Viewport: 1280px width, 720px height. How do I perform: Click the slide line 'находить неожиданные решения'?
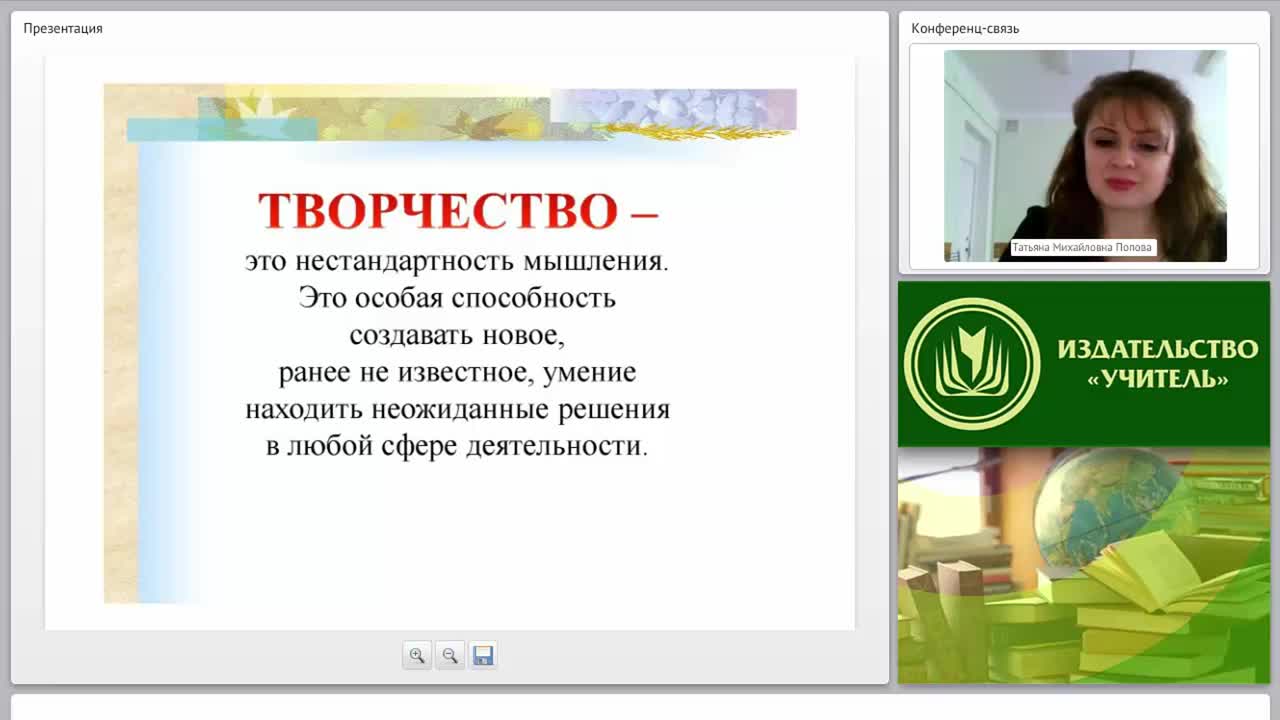(457, 409)
